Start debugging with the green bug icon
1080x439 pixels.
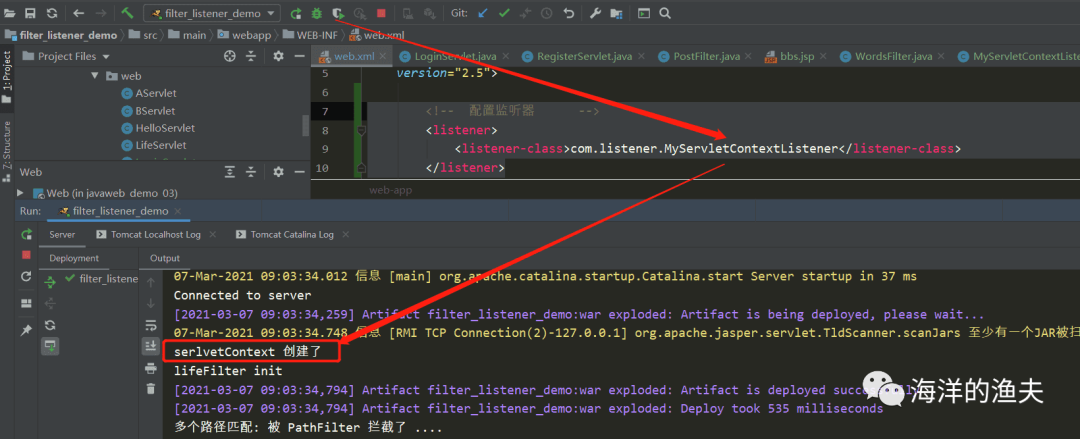[x=317, y=13]
